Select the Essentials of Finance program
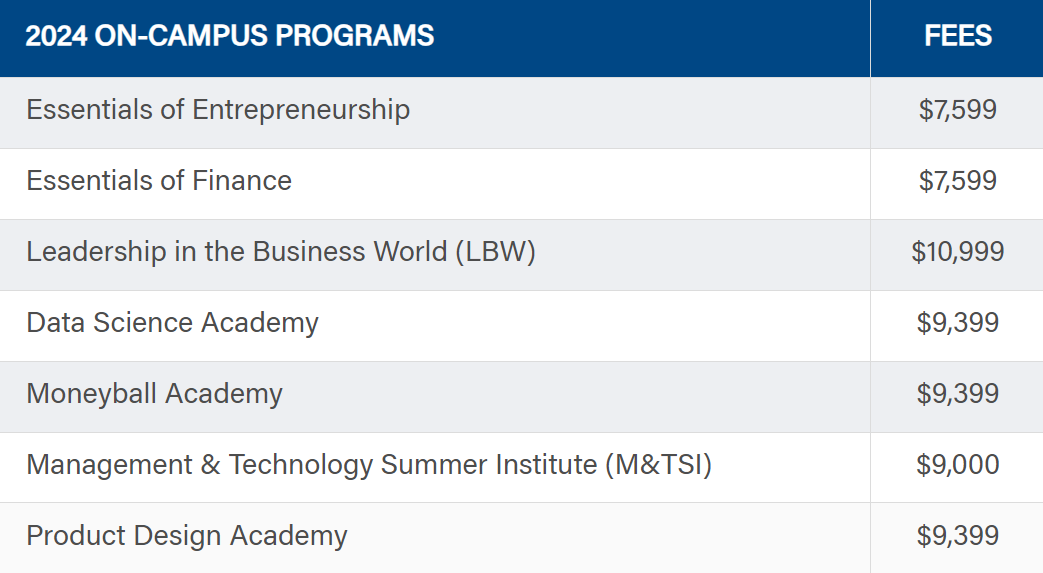Viewport: 1043px width, 573px height. click(159, 181)
